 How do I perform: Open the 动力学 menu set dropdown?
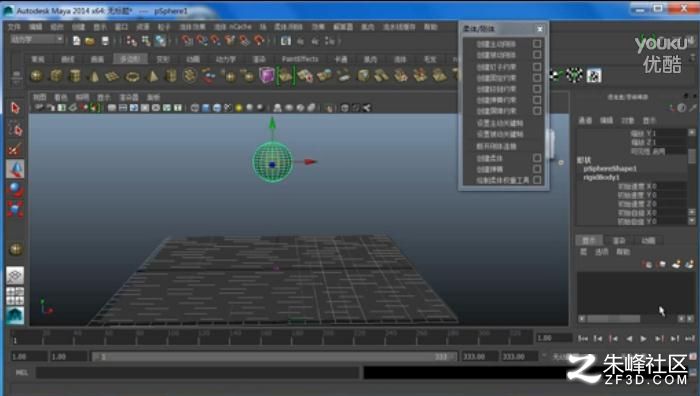pos(37,40)
